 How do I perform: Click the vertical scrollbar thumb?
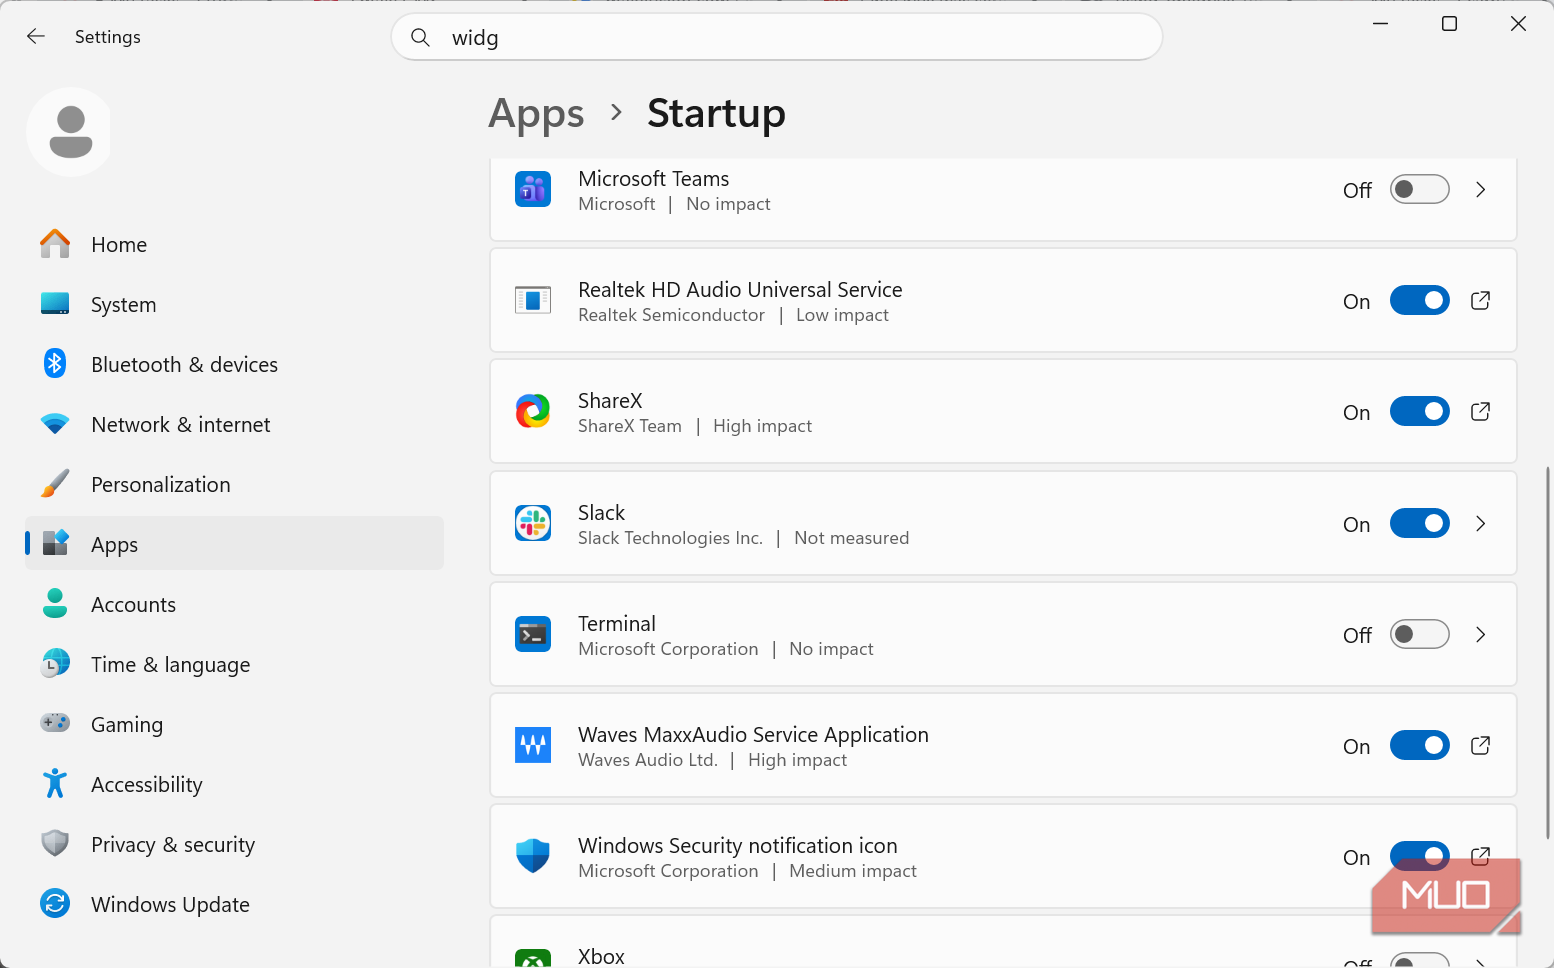click(1548, 652)
